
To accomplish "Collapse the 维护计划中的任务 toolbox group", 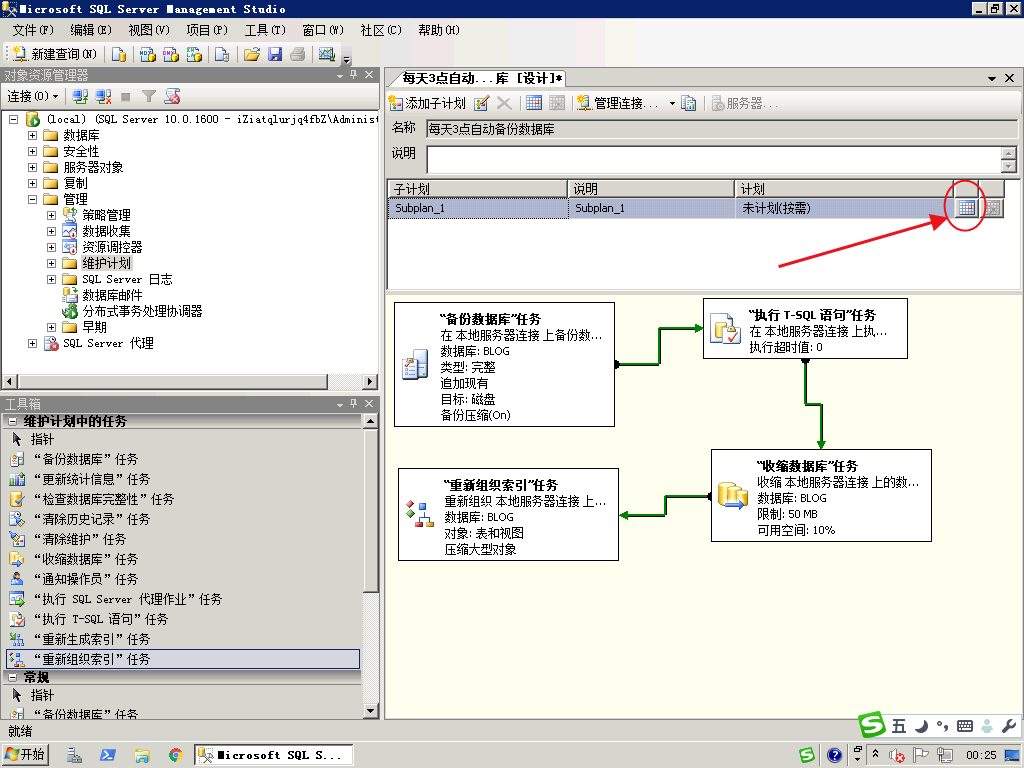I will point(12,422).
